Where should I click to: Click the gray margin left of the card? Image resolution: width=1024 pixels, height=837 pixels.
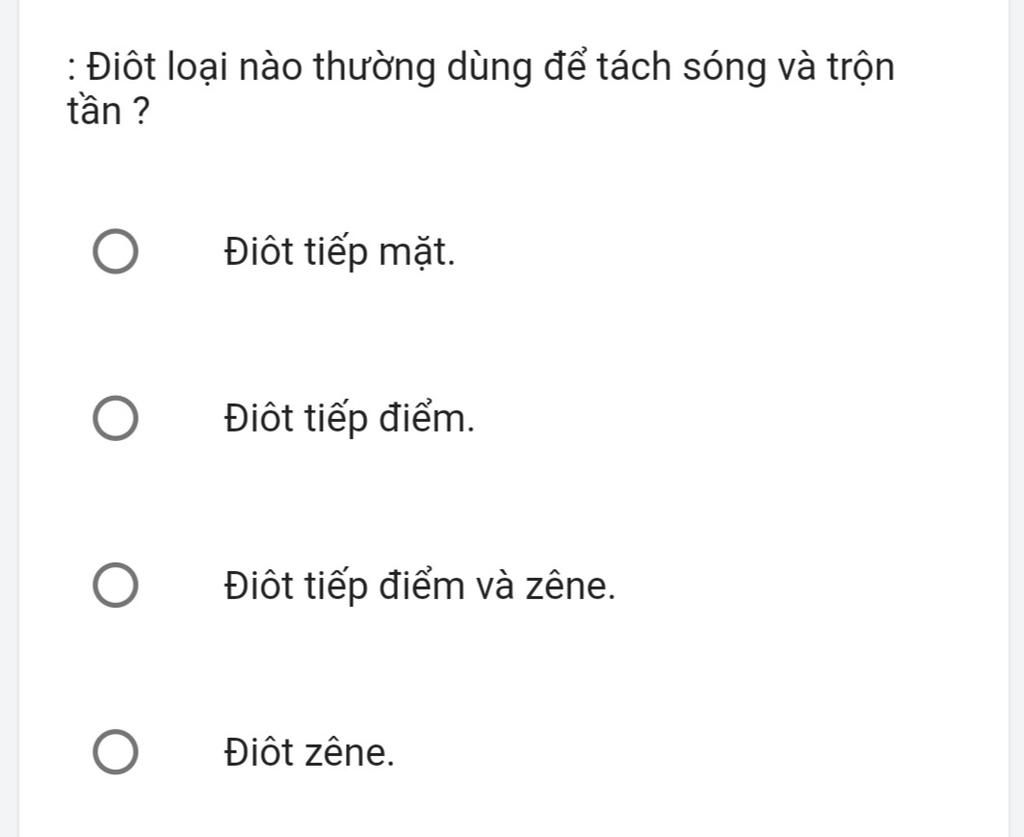pos(9,418)
